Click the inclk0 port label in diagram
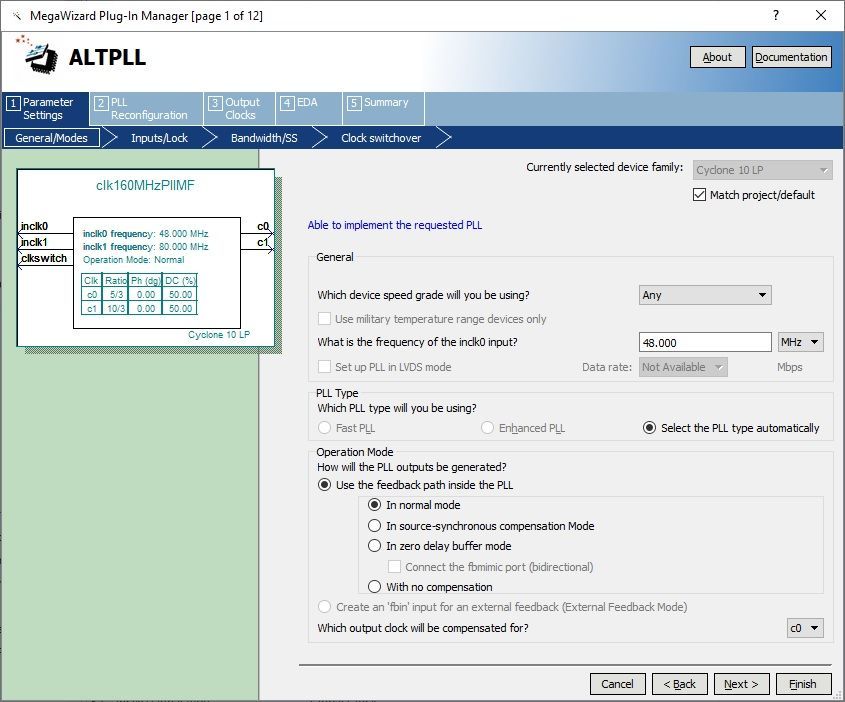Image resolution: width=845 pixels, height=702 pixels. click(34, 226)
